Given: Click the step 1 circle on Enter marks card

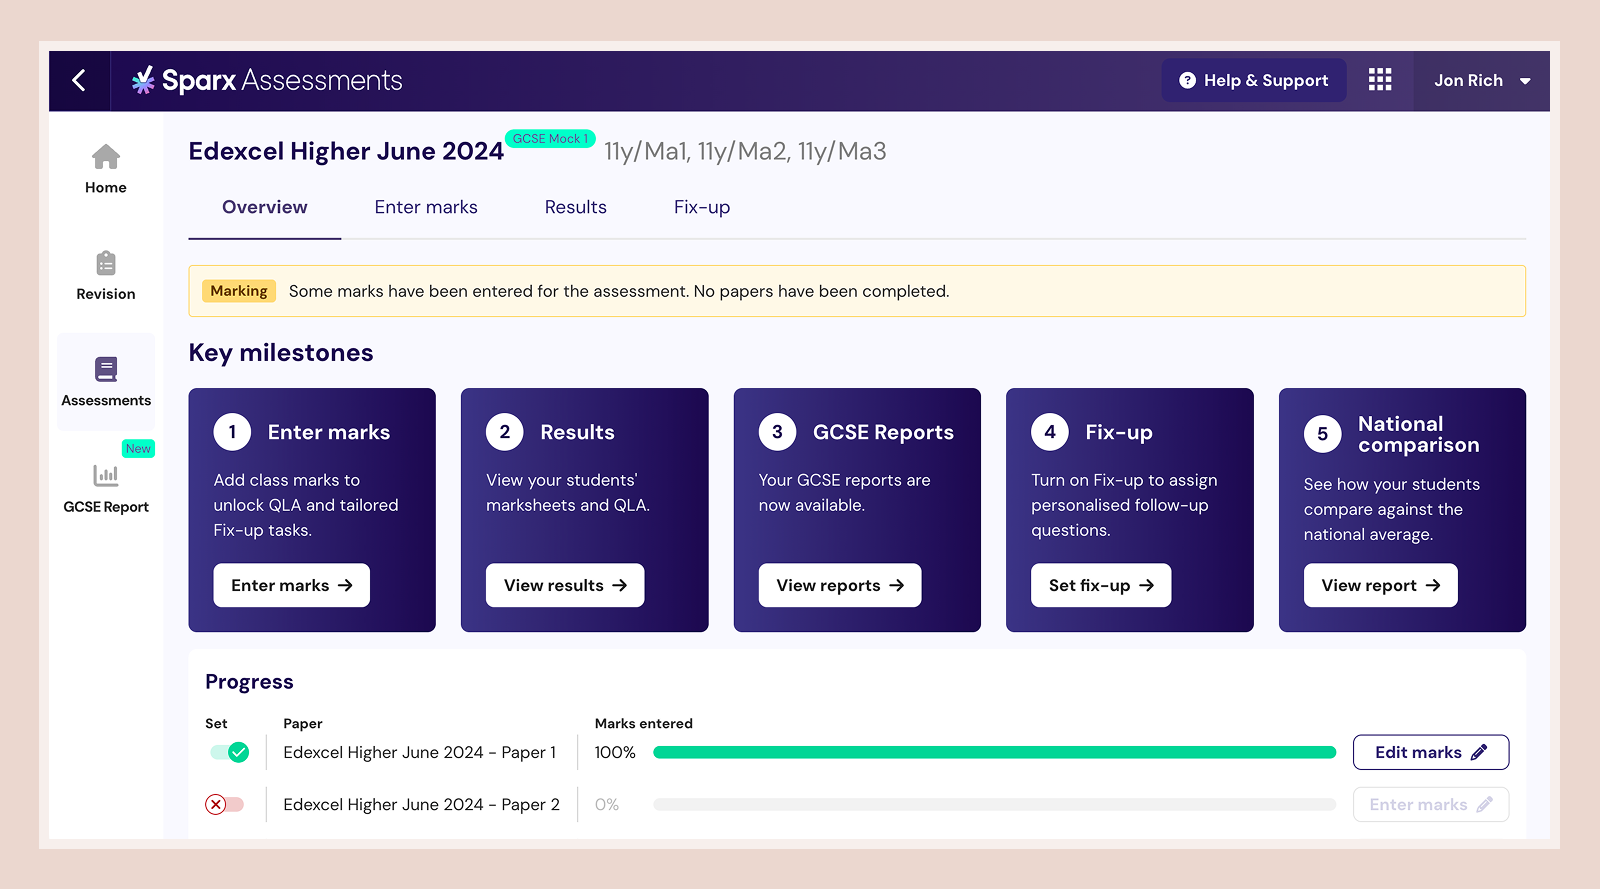Looking at the screenshot, I should tap(232, 432).
